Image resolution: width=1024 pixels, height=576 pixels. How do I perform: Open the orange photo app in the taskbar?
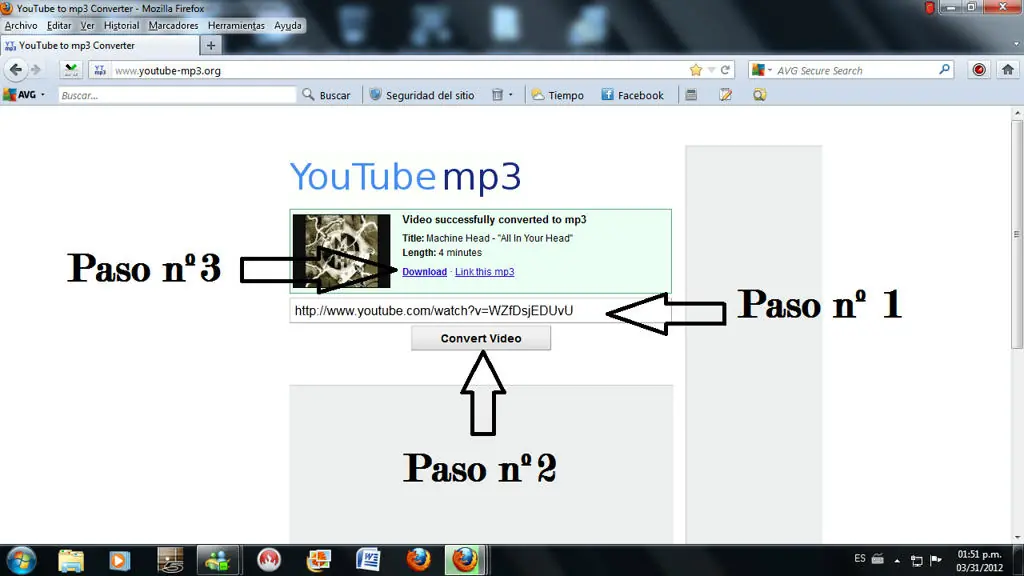coord(319,560)
